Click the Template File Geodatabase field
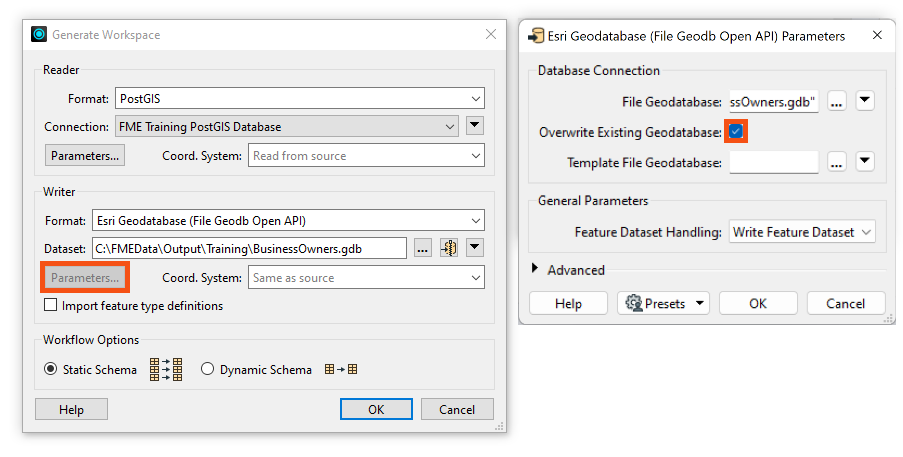Image resolution: width=903 pixels, height=457 pixels. click(x=774, y=163)
